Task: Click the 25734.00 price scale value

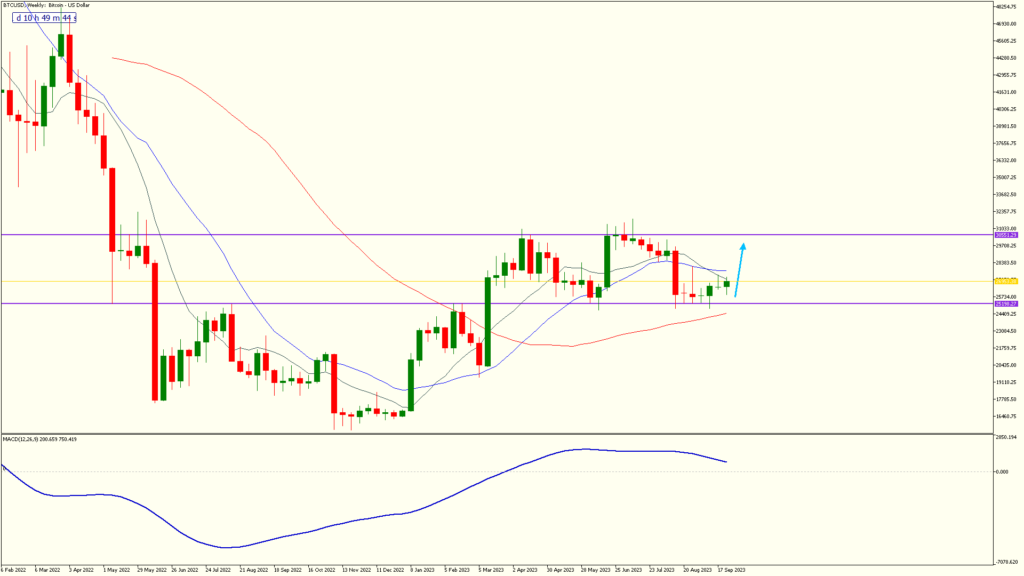Action: [x=1005, y=296]
